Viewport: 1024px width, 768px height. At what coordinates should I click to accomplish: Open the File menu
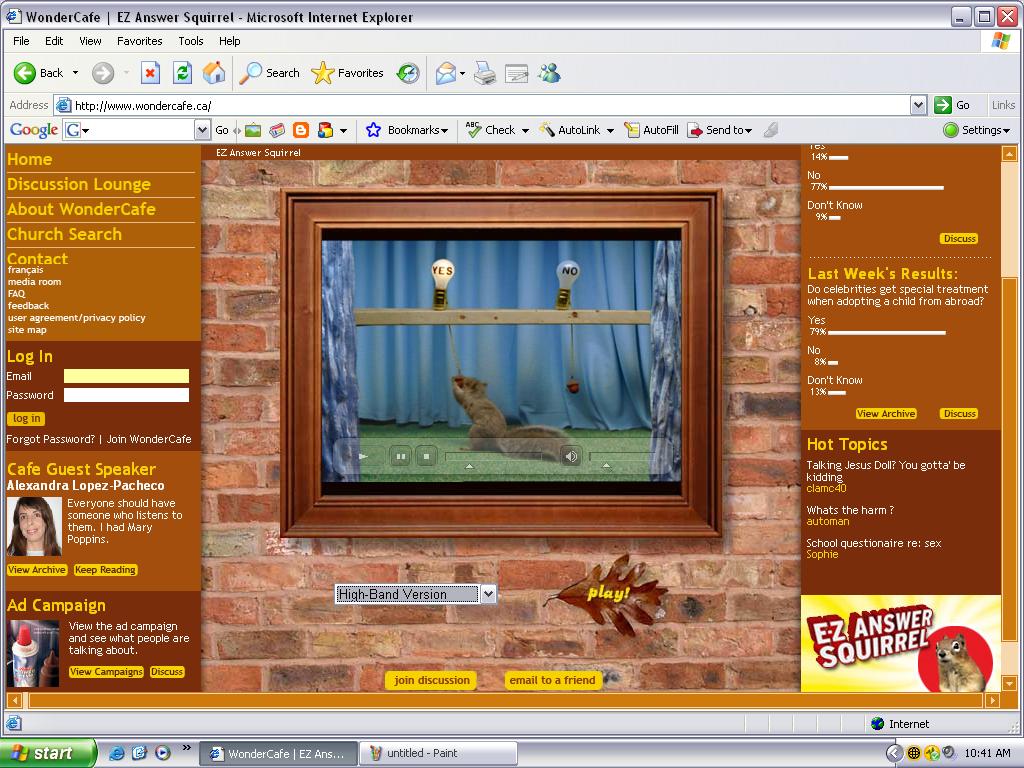[21, 40]
